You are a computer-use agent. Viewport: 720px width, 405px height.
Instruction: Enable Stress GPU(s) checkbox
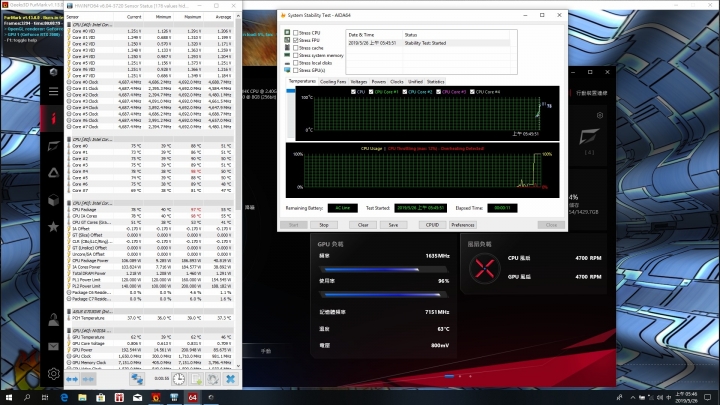click(296, 70)
